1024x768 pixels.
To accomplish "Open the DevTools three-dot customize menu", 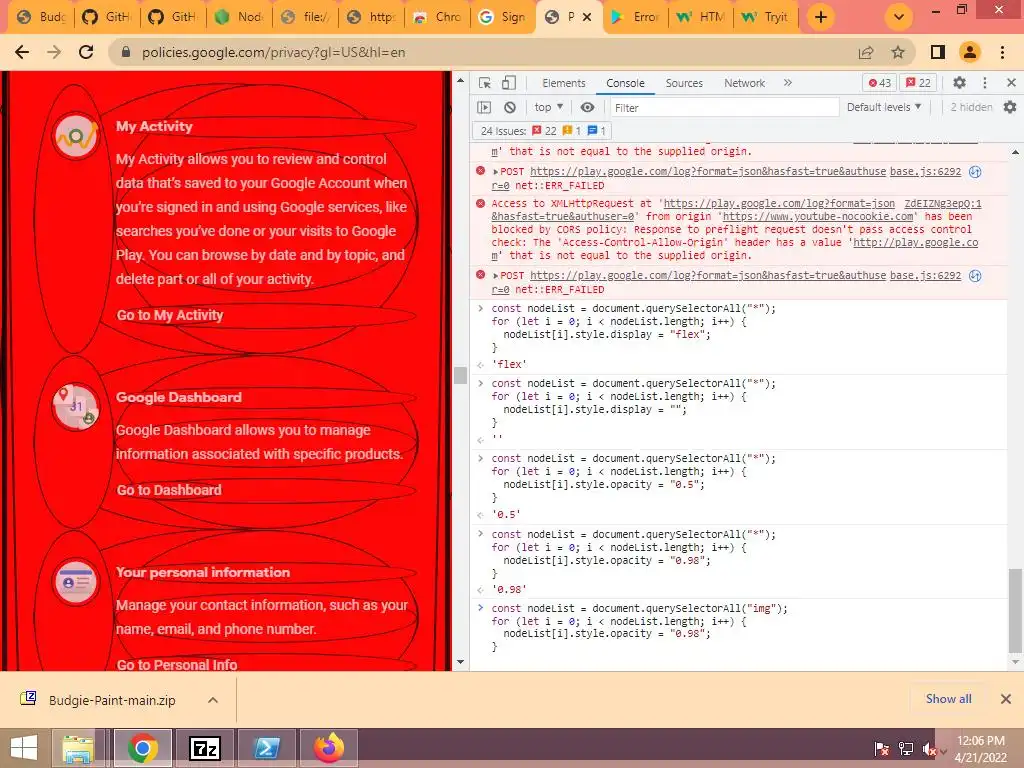I will click(x=985, y=83).
